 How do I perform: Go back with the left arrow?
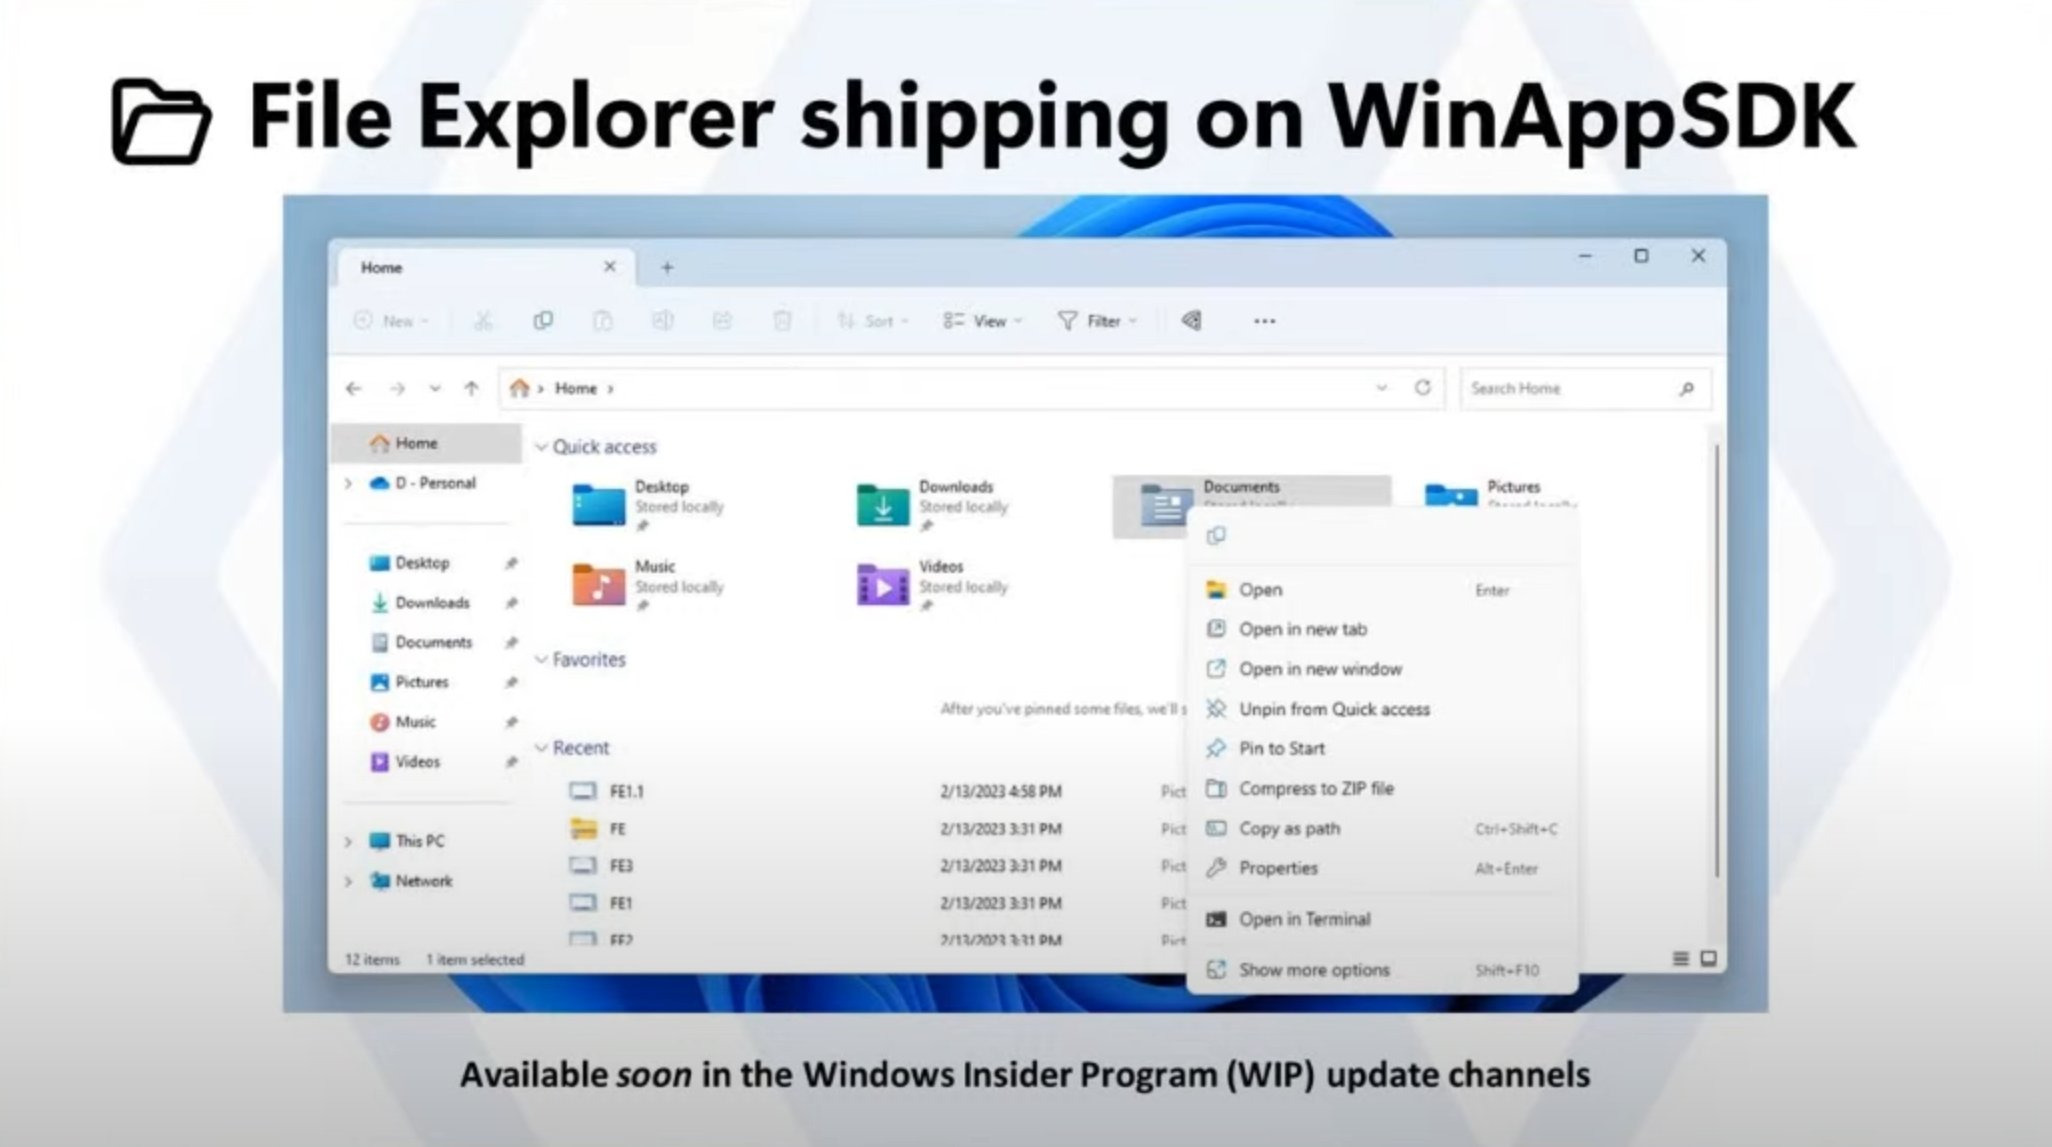(353, 389)
